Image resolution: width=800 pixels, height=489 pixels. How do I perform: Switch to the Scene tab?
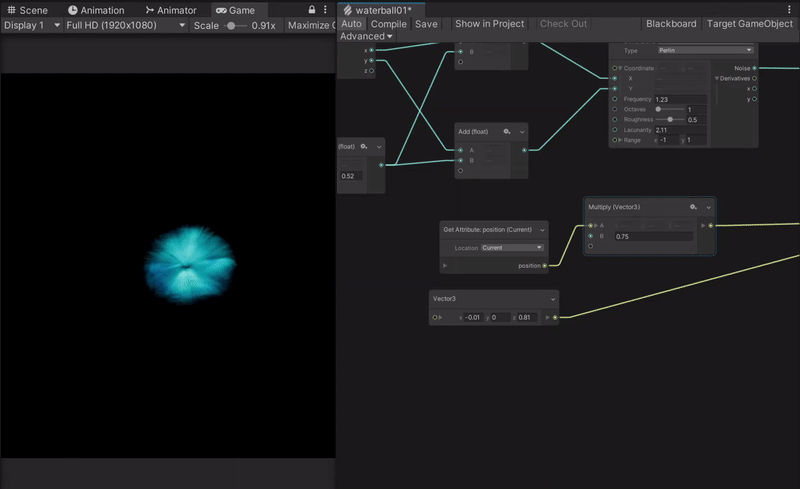27,10
